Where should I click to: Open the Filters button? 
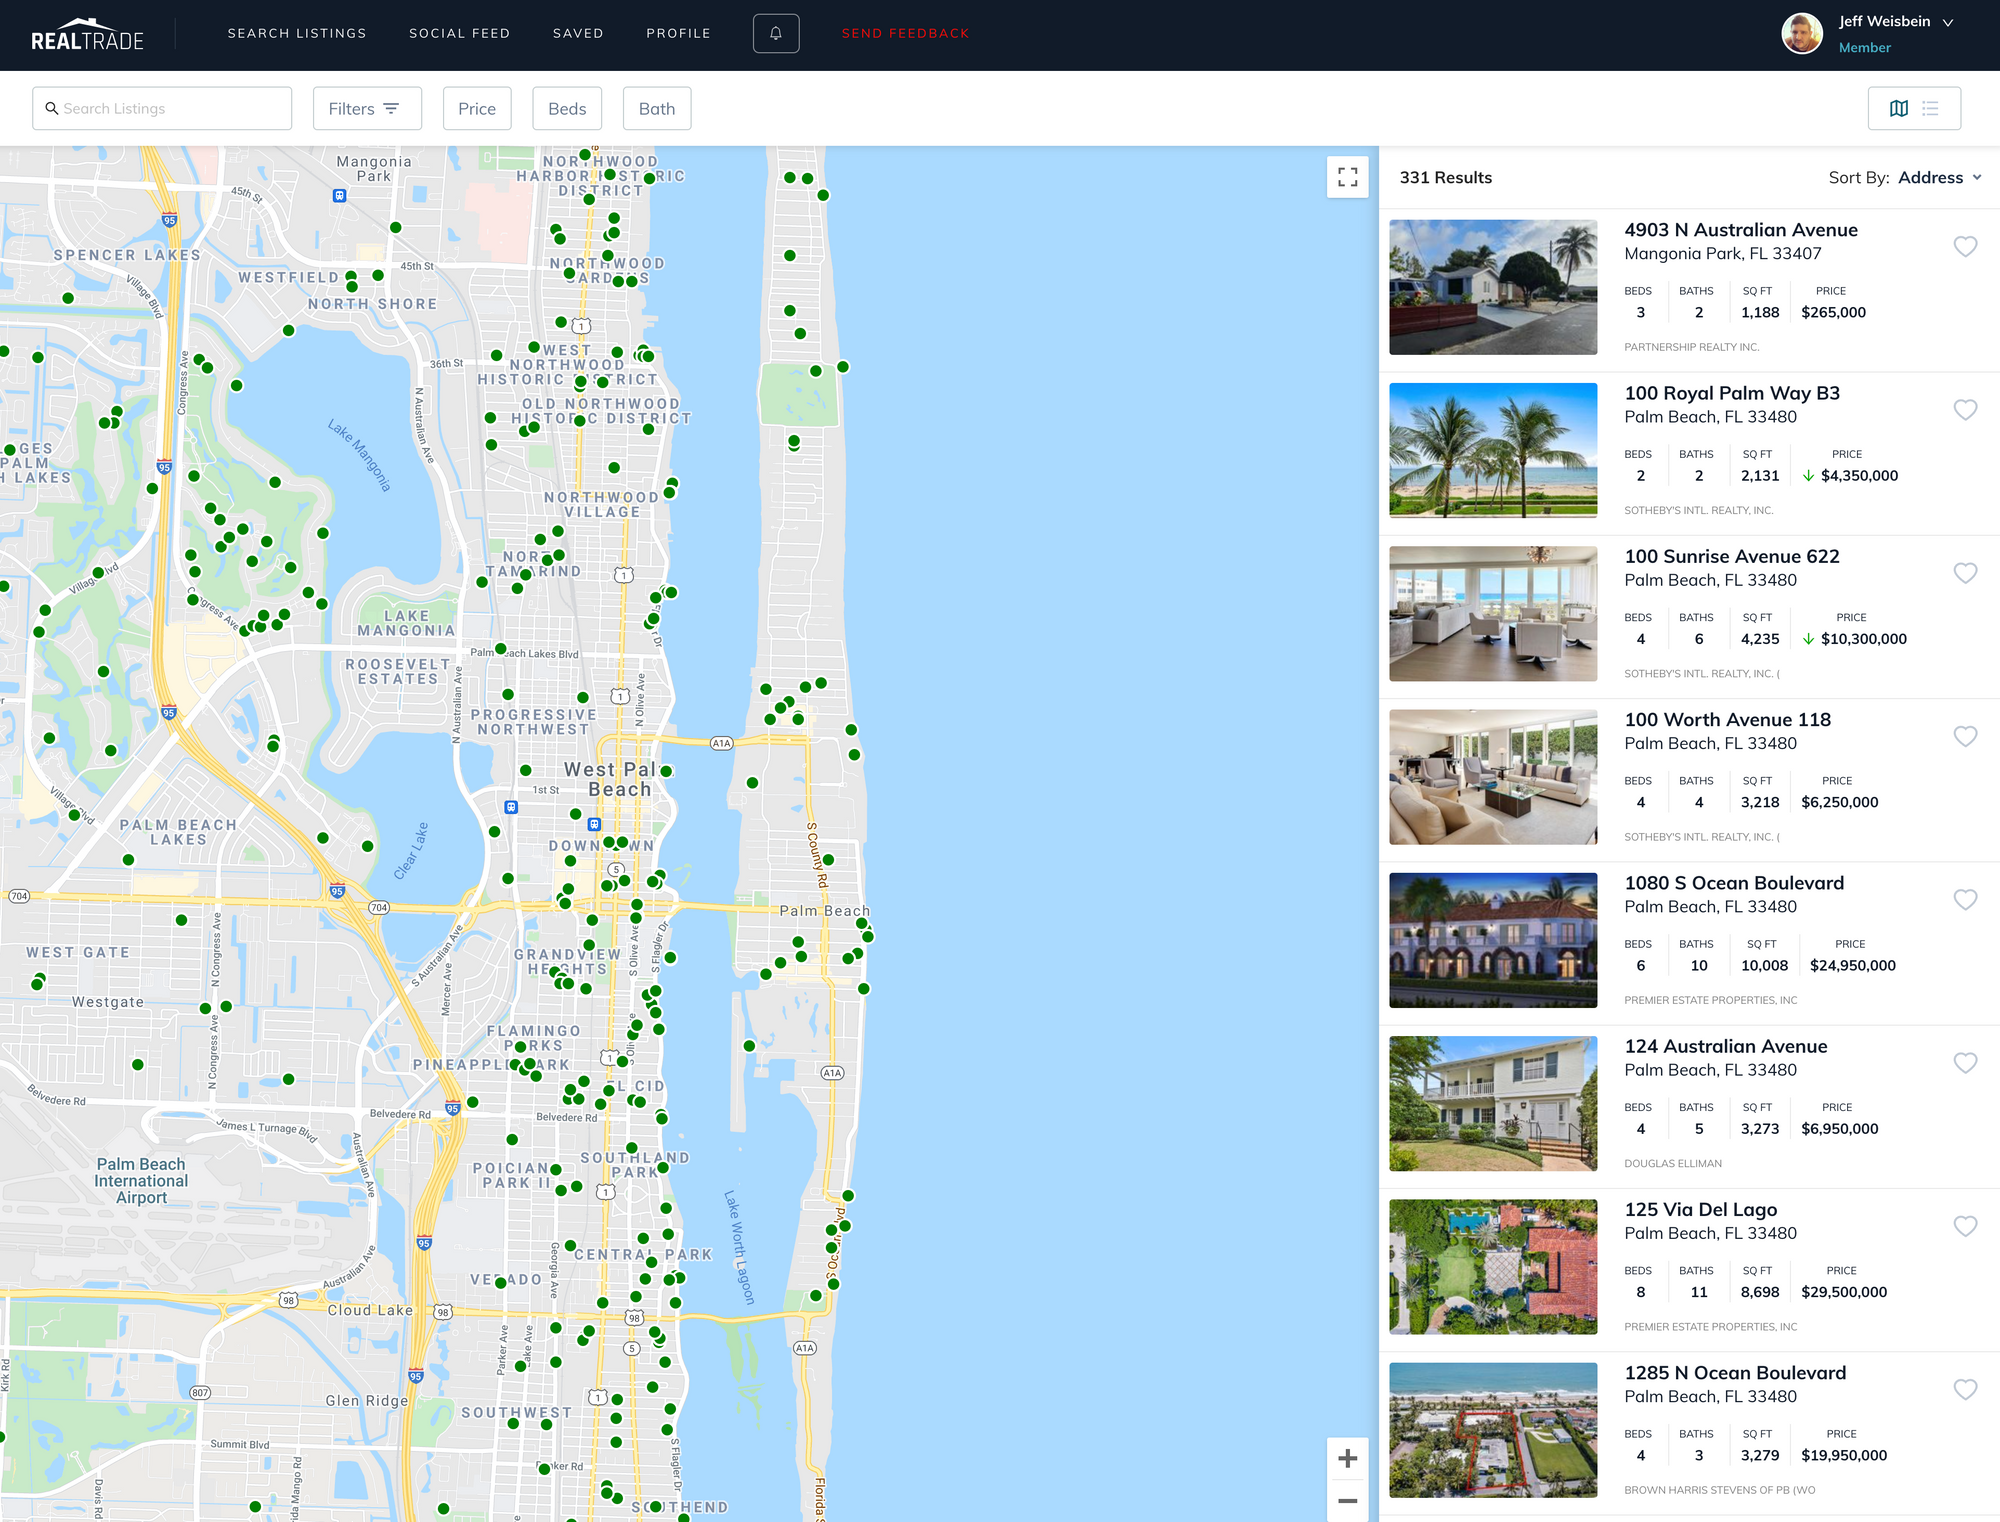click(366, 108)
